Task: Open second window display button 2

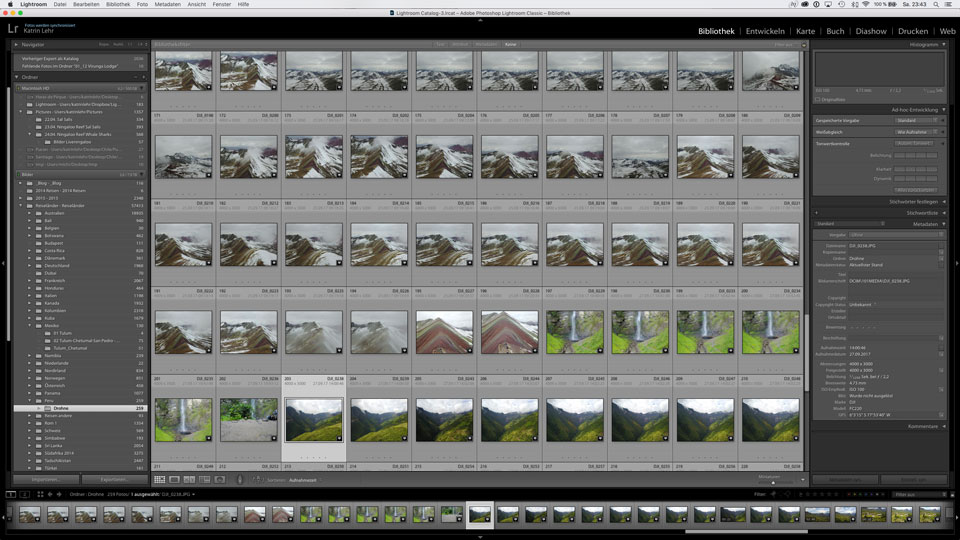Action: click(25, 494)
